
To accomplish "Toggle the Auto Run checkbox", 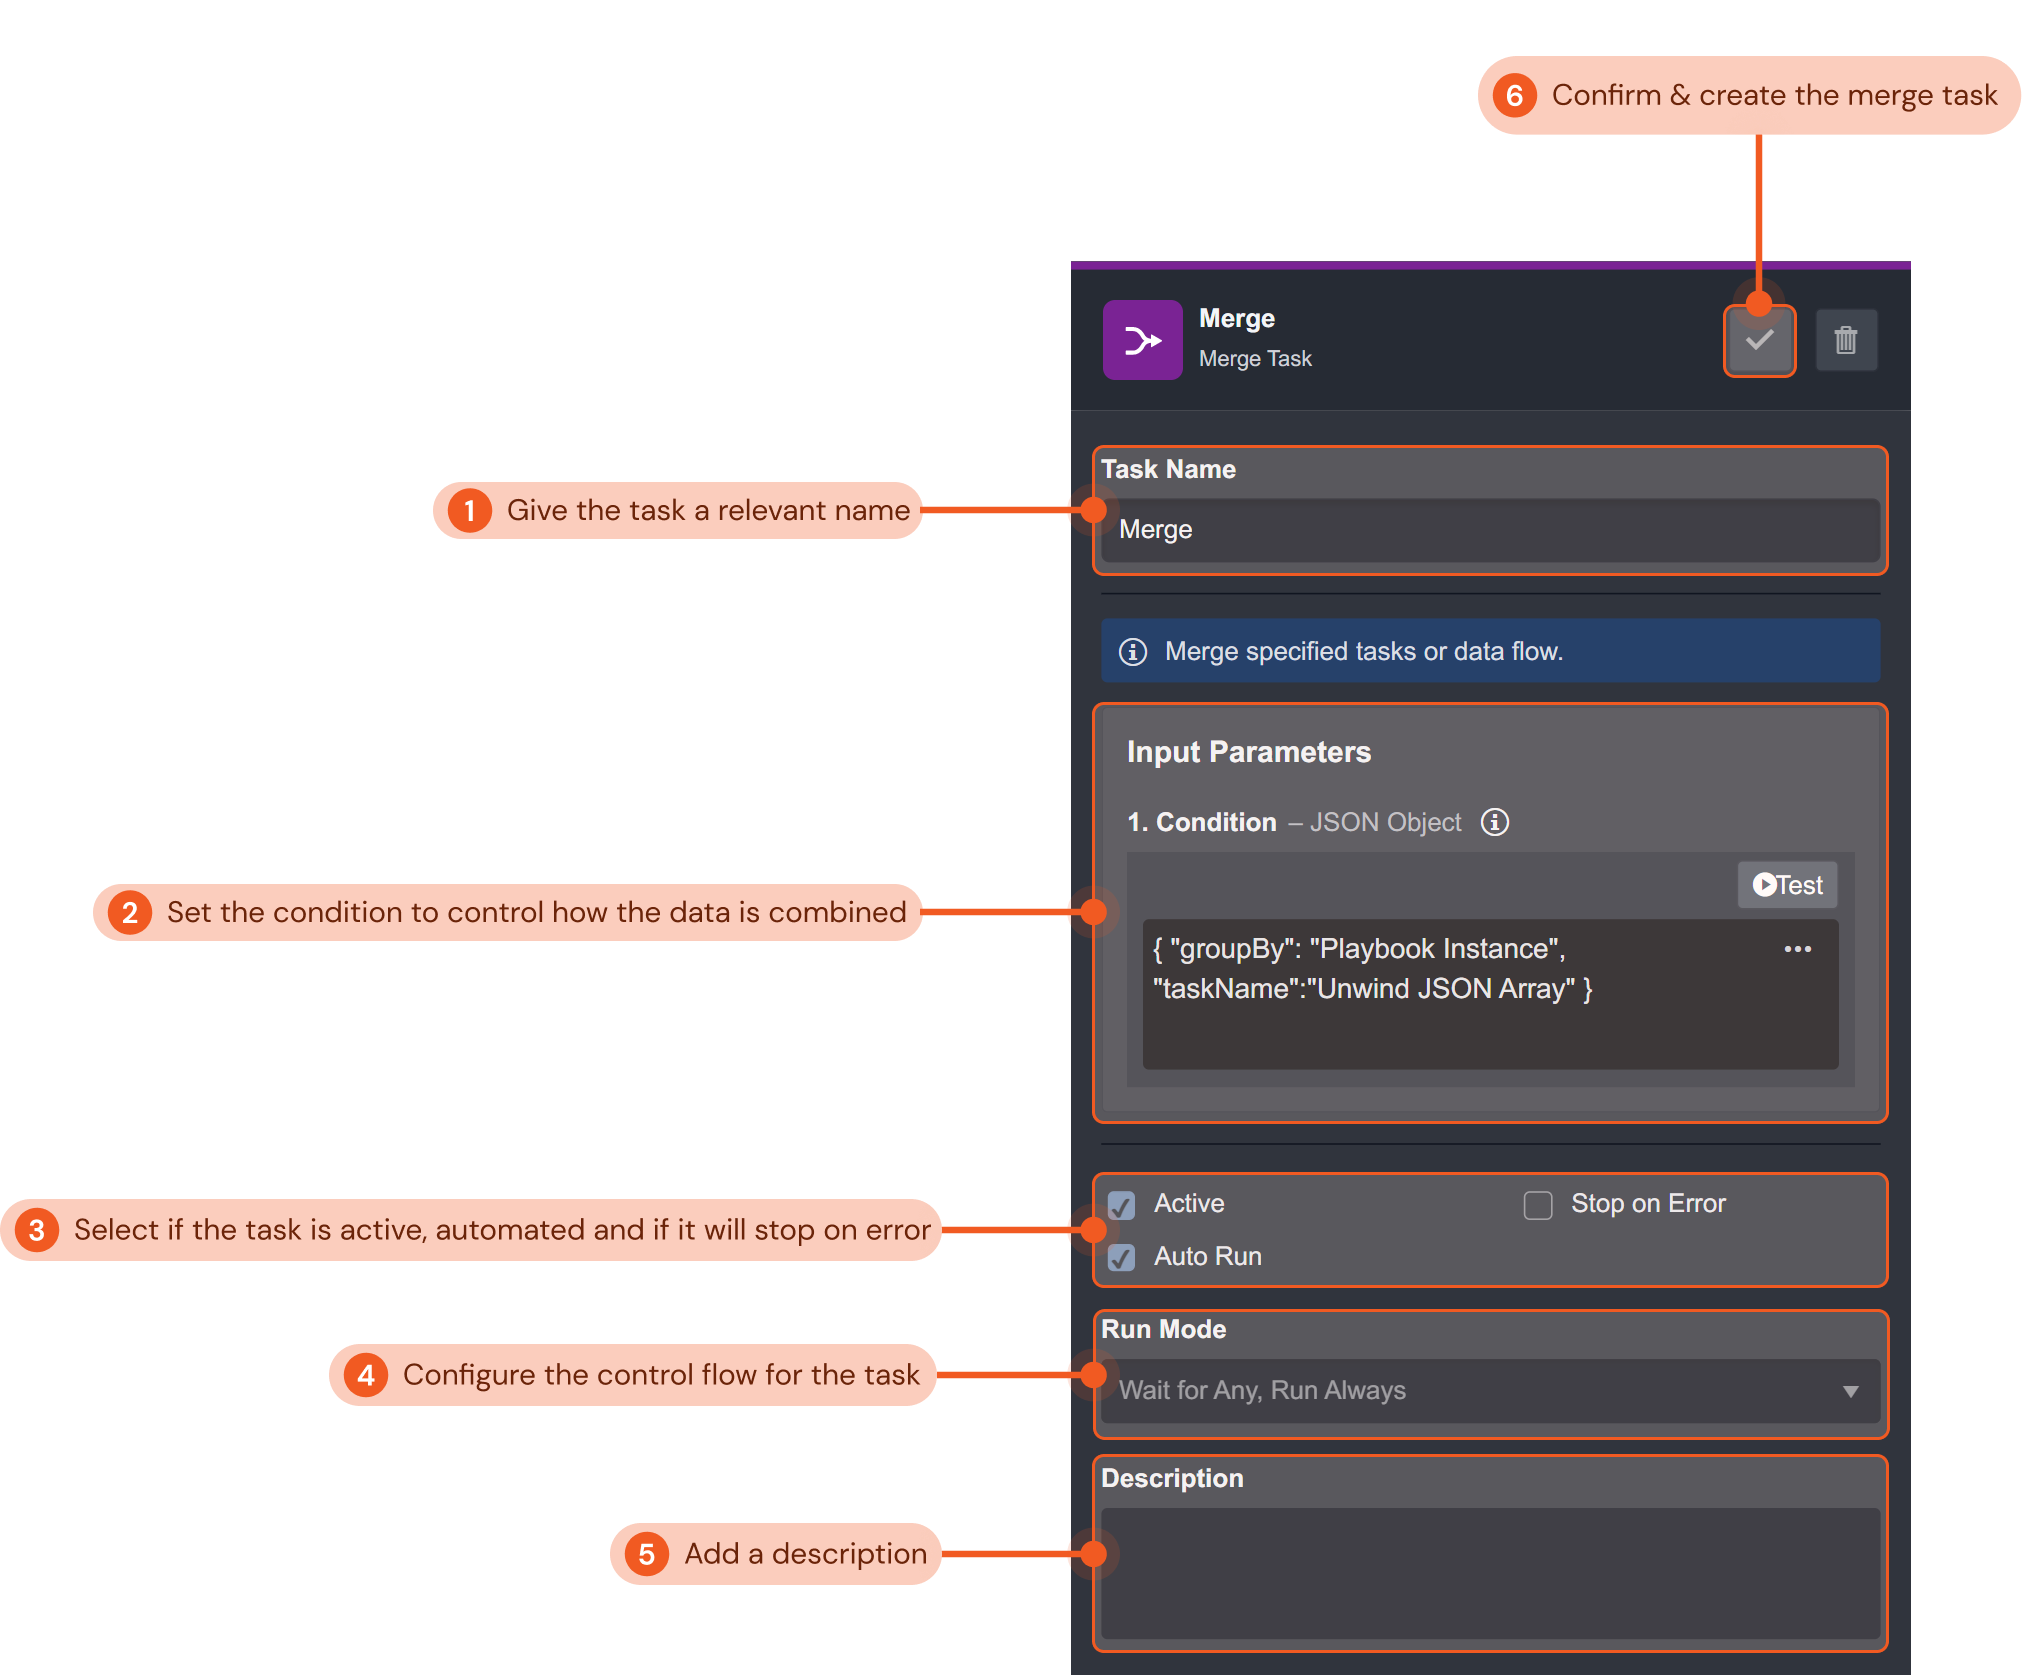I will tap(1122, 1257).
